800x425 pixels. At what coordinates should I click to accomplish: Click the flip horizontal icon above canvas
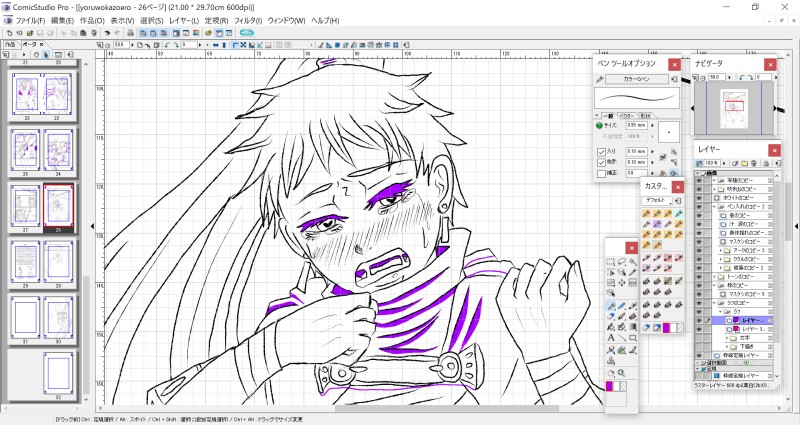(215, 45)
